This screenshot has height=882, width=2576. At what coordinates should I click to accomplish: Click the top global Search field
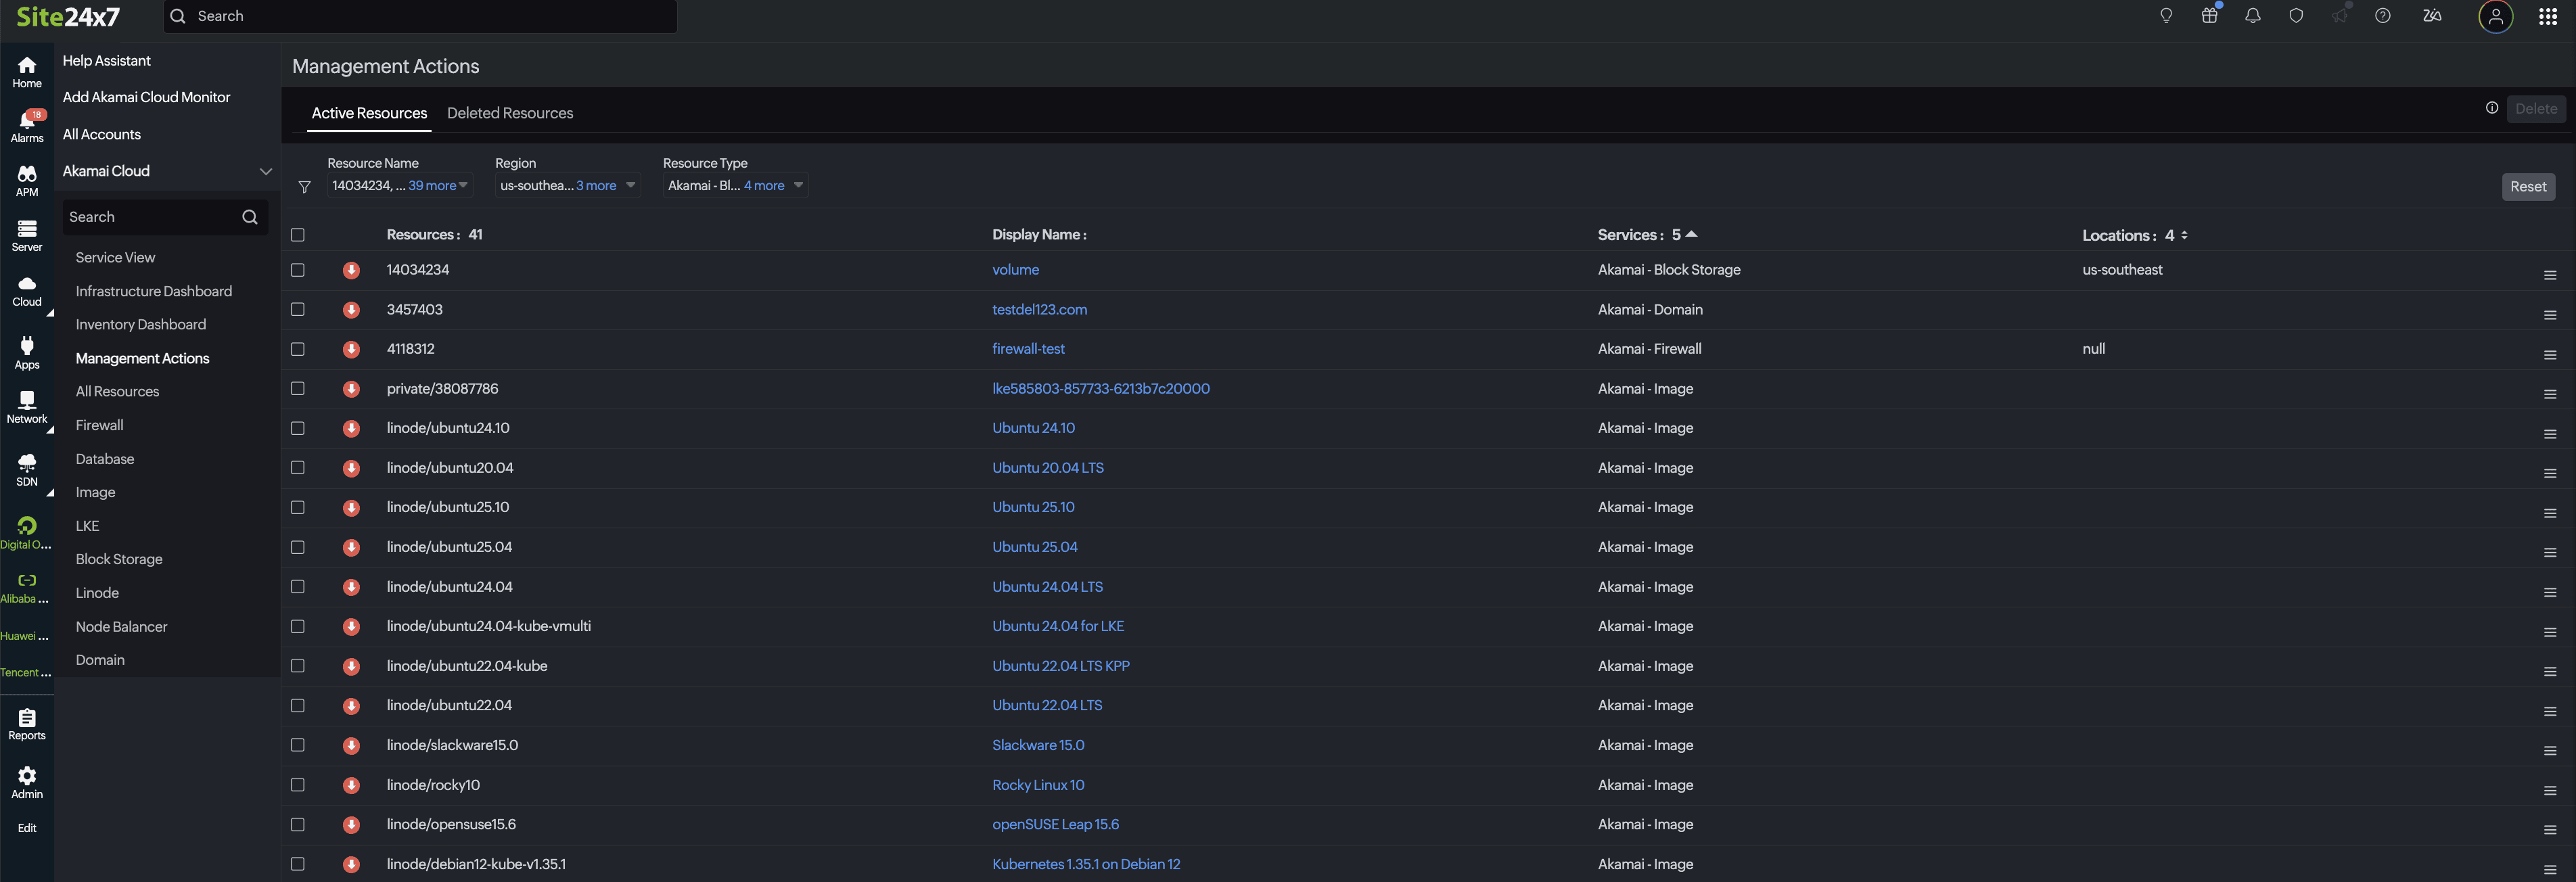420,16
